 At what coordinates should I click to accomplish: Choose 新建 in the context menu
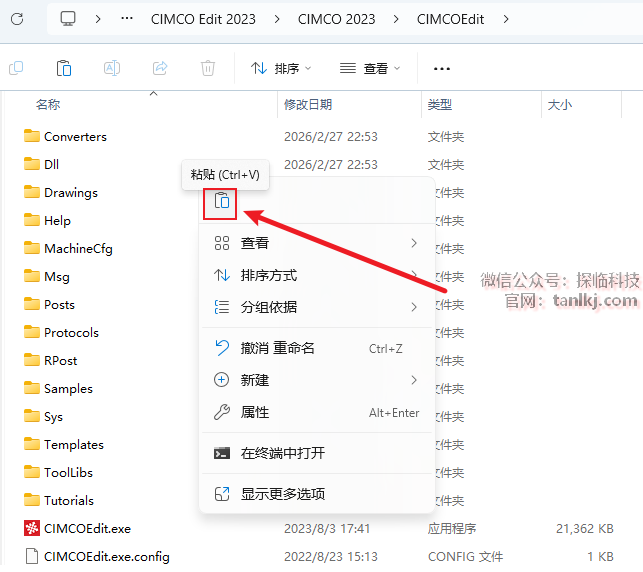(317, 380)
